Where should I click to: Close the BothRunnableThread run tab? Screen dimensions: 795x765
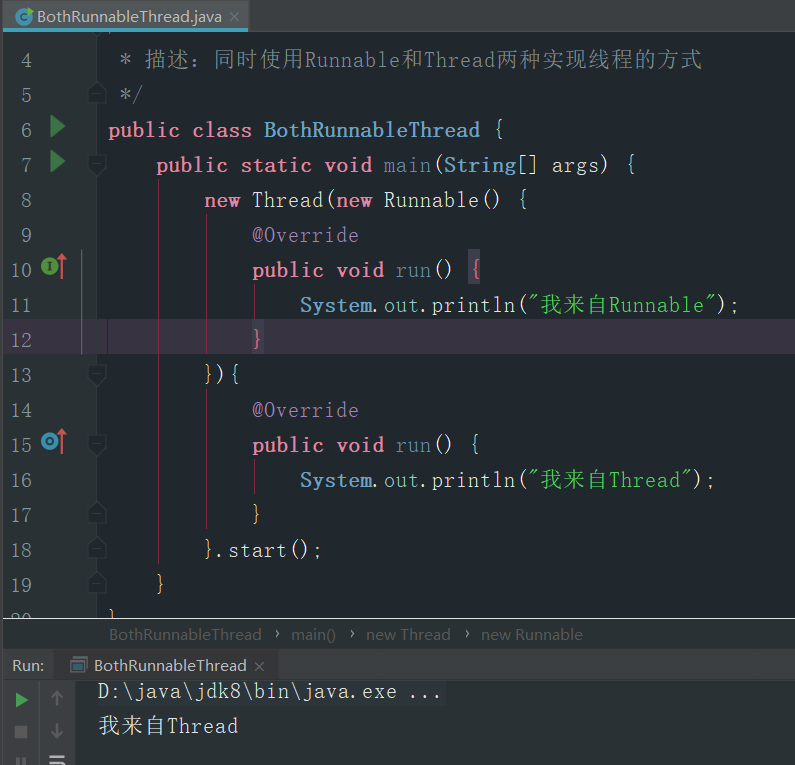pyautogui.click(x=259, y=666)
